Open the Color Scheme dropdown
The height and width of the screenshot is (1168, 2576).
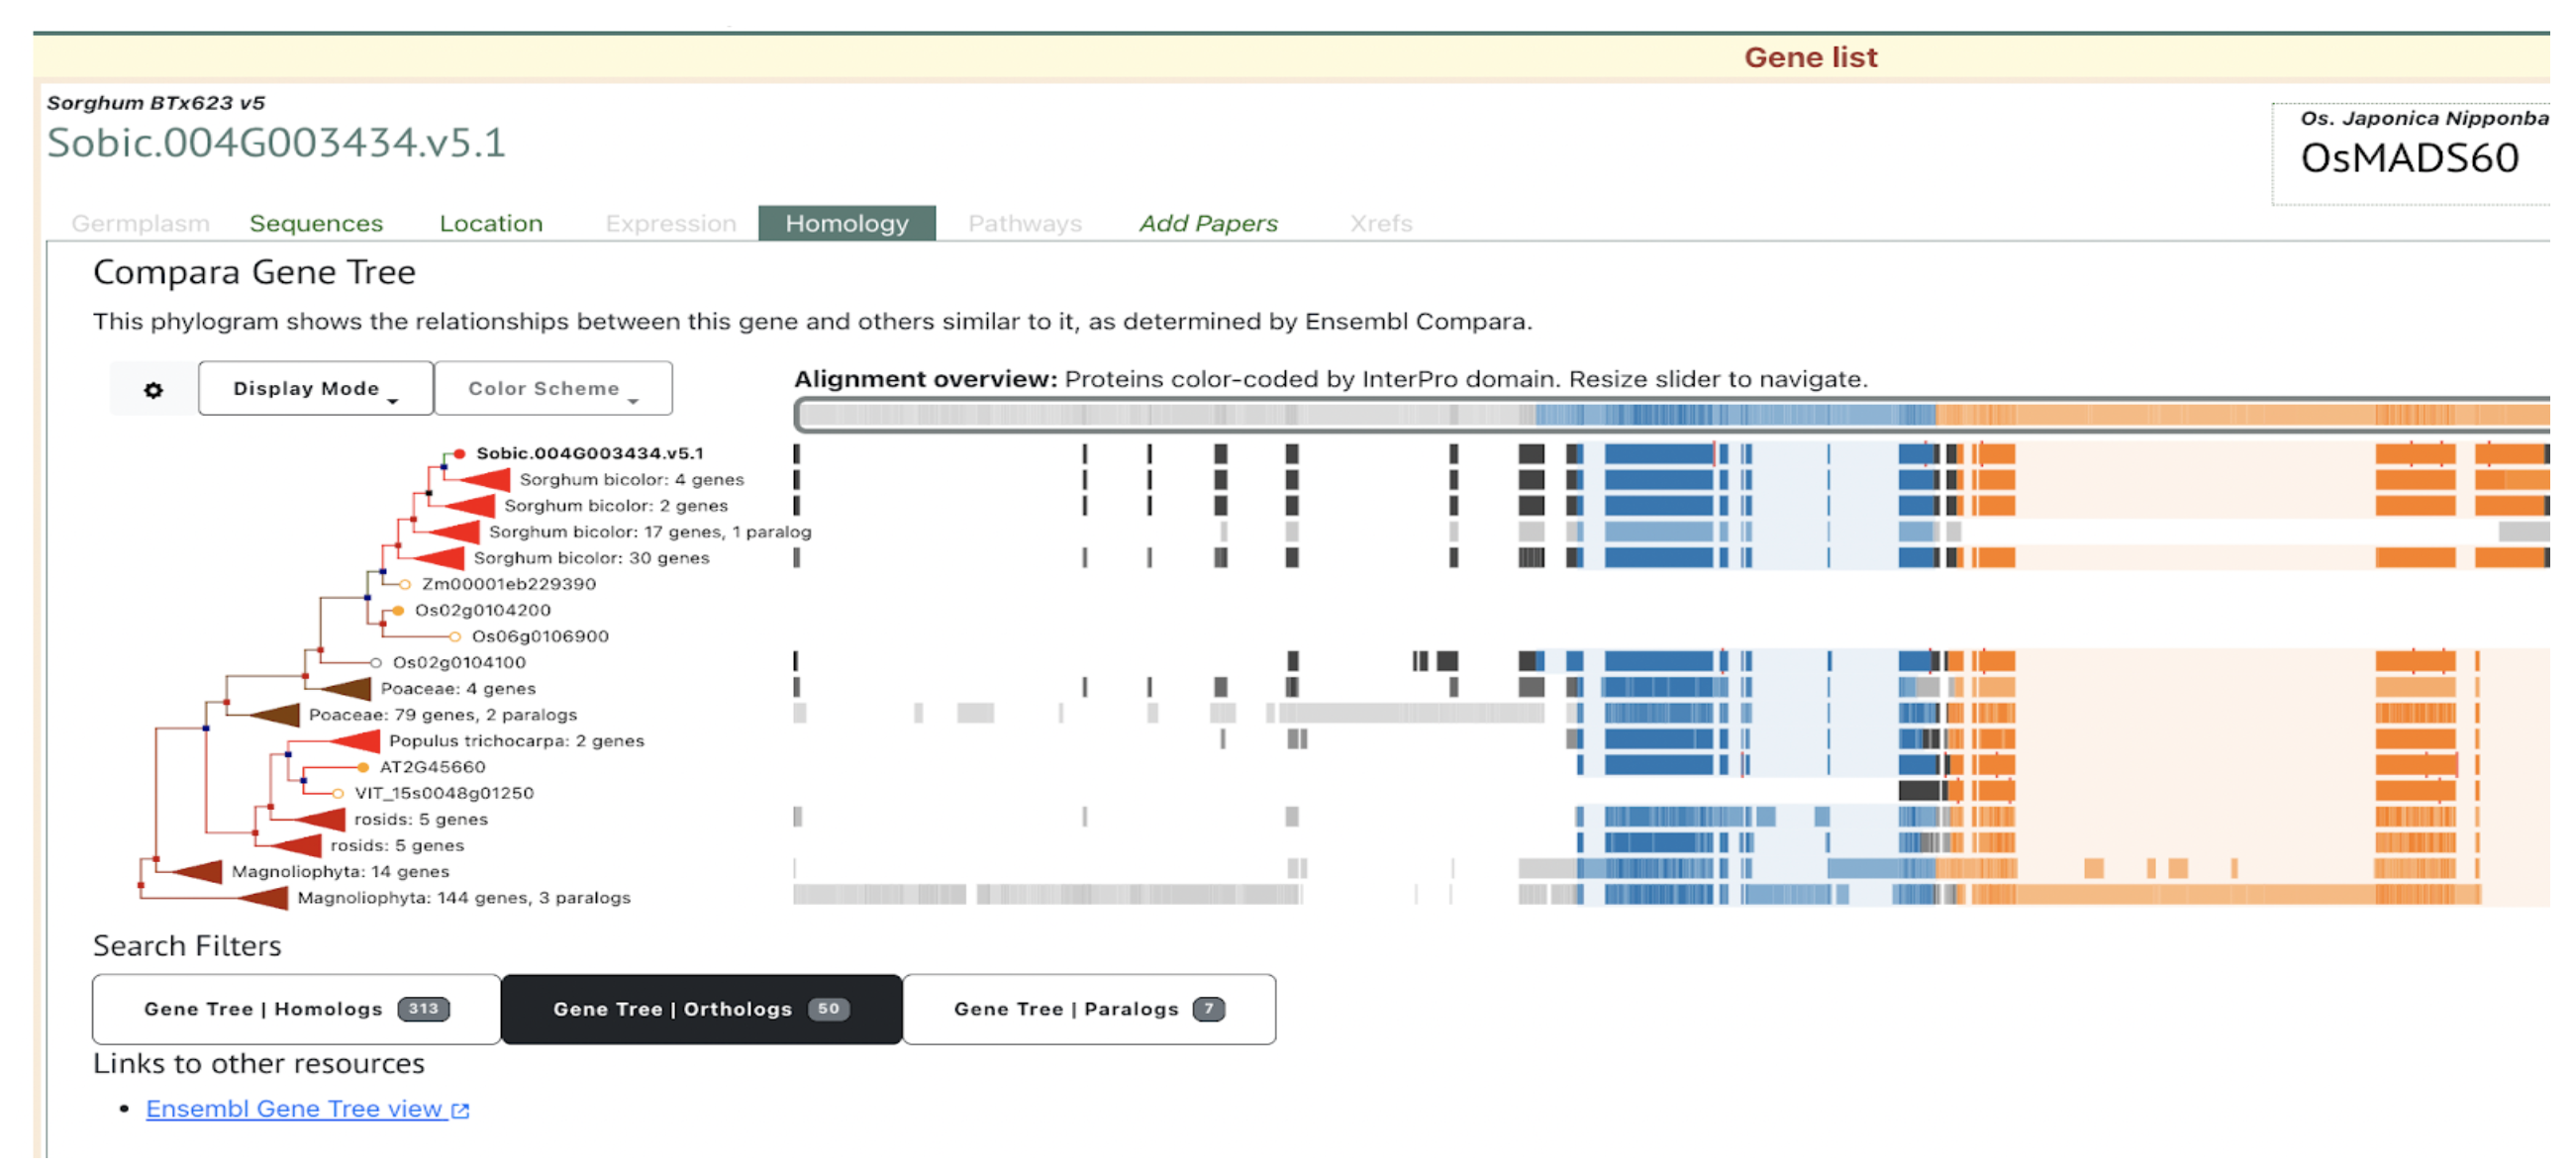point(553,388)
